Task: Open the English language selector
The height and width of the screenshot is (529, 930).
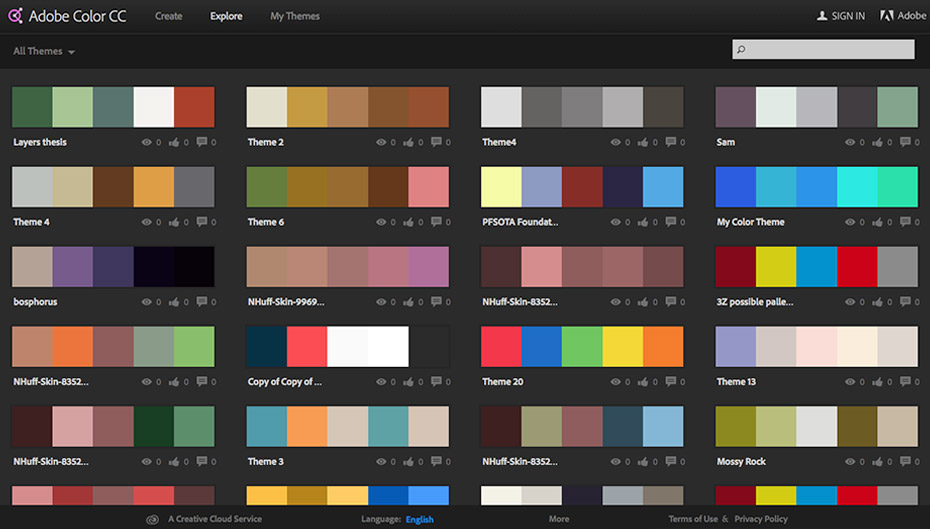Action: coord(419,519)
